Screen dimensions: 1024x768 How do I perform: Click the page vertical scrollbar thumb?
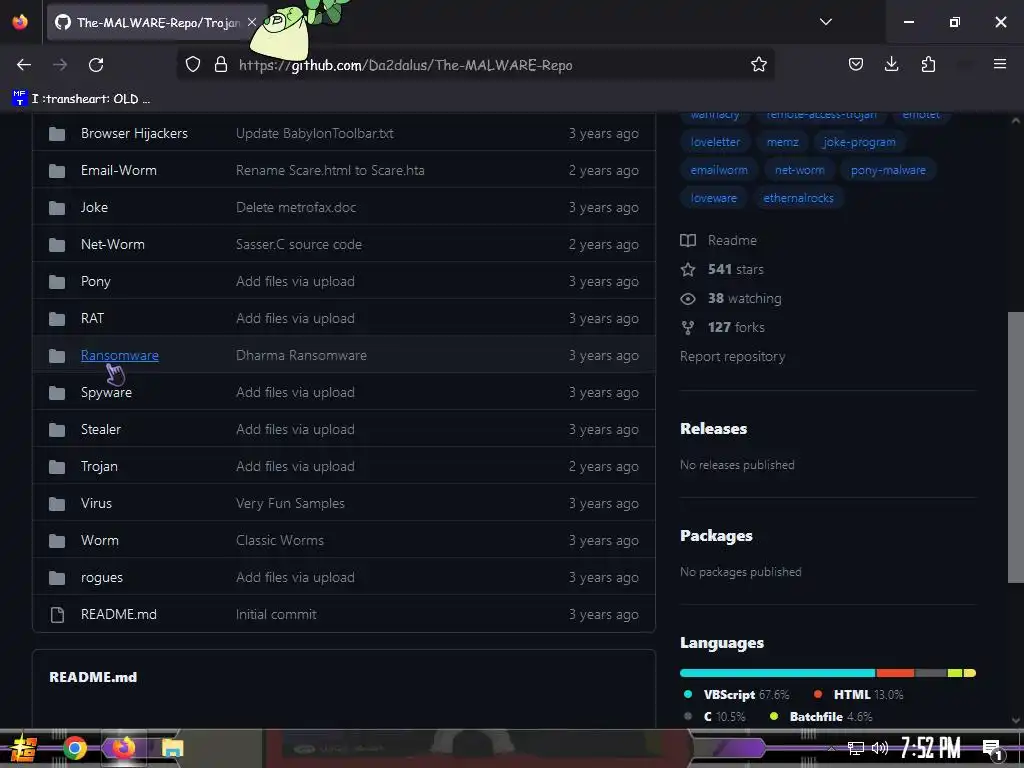point(1016,447)
